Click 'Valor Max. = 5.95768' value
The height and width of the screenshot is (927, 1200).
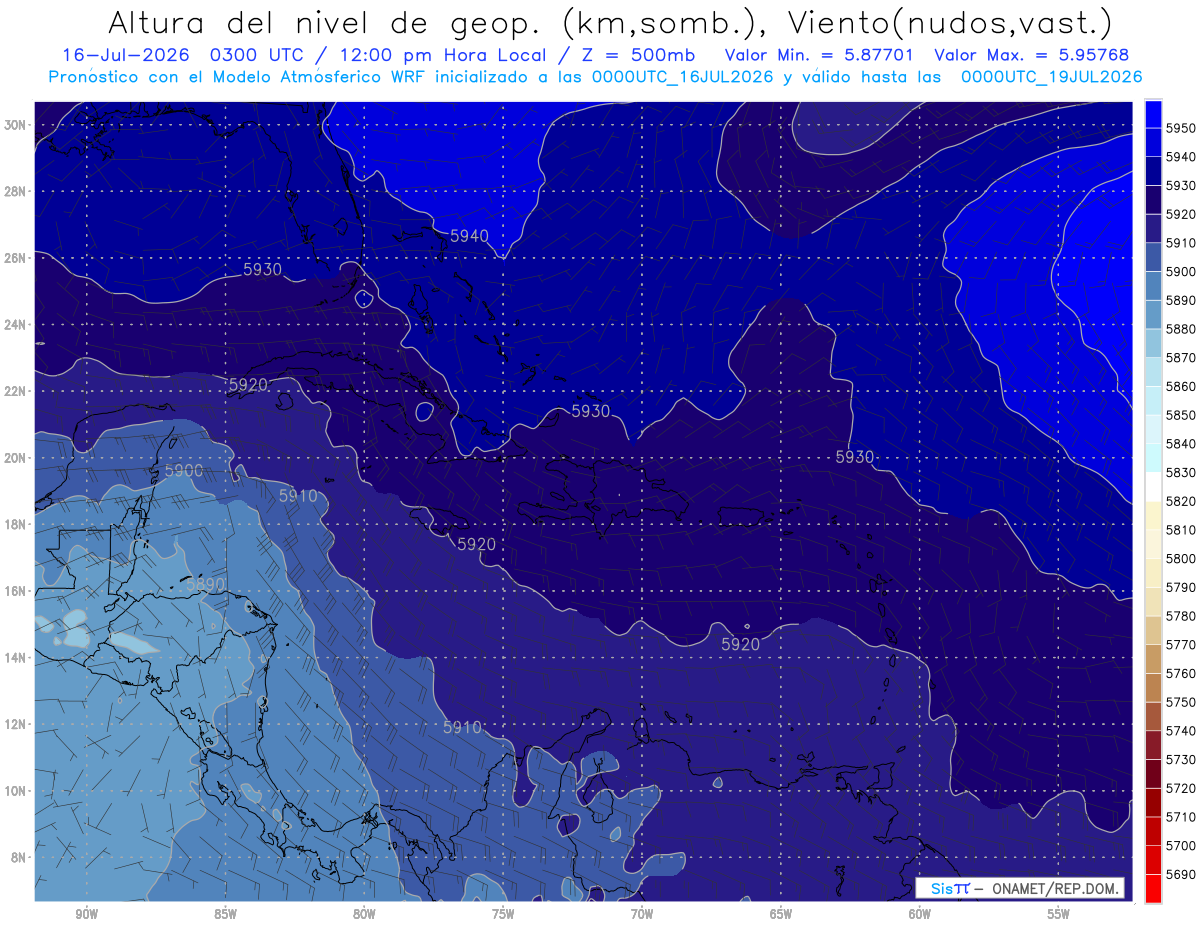point(1032,55)
